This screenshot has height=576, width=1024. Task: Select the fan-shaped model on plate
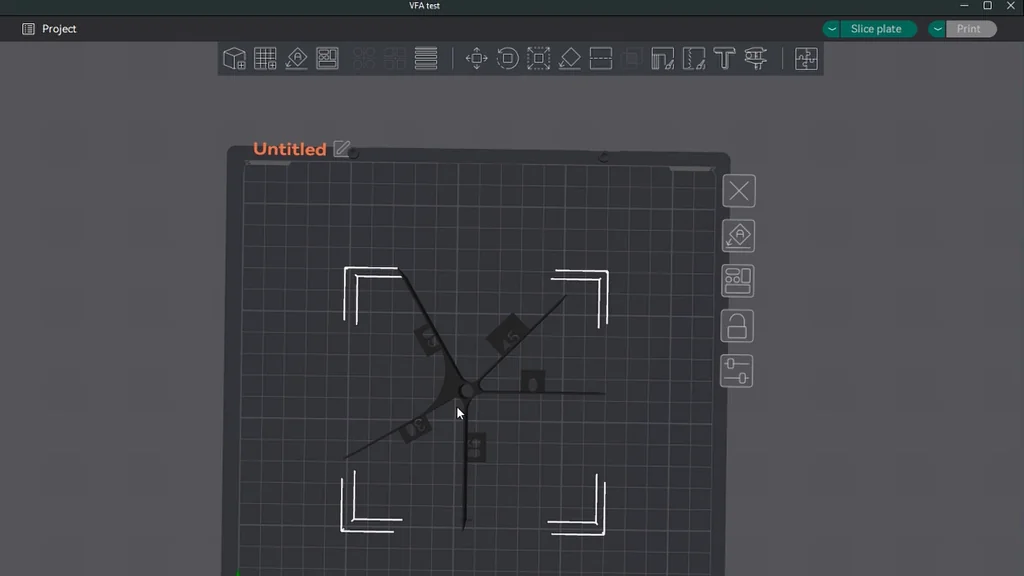(x=466, y=390)
